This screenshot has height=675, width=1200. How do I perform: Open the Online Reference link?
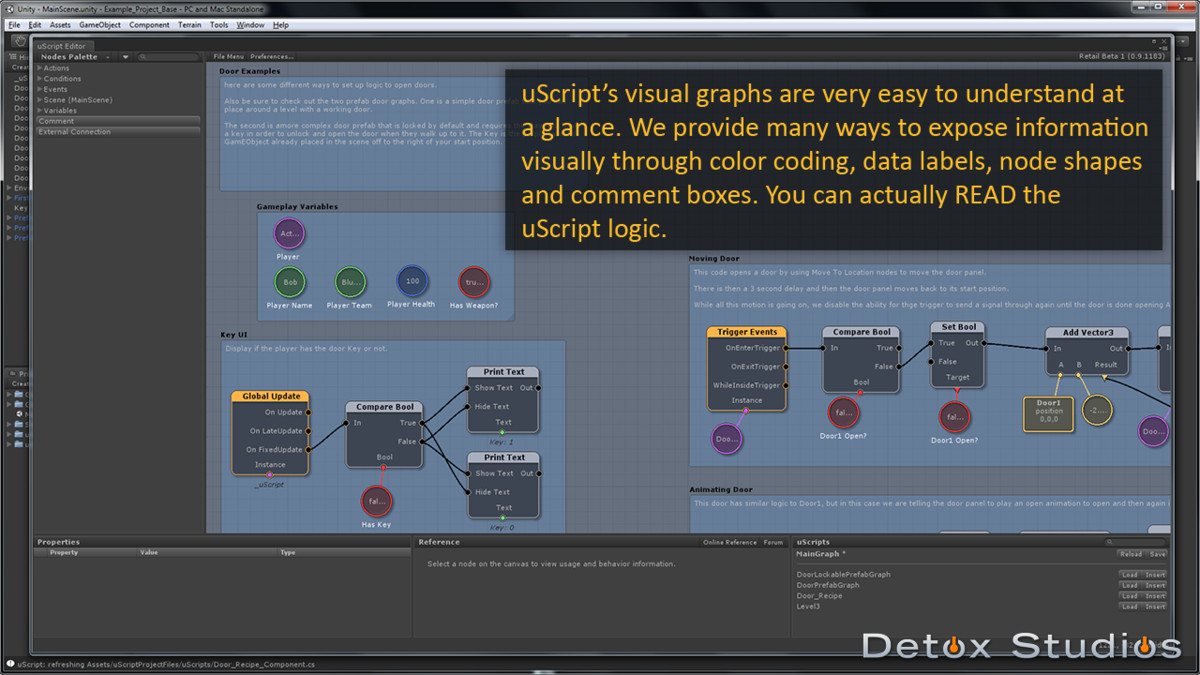coord(729,542)
